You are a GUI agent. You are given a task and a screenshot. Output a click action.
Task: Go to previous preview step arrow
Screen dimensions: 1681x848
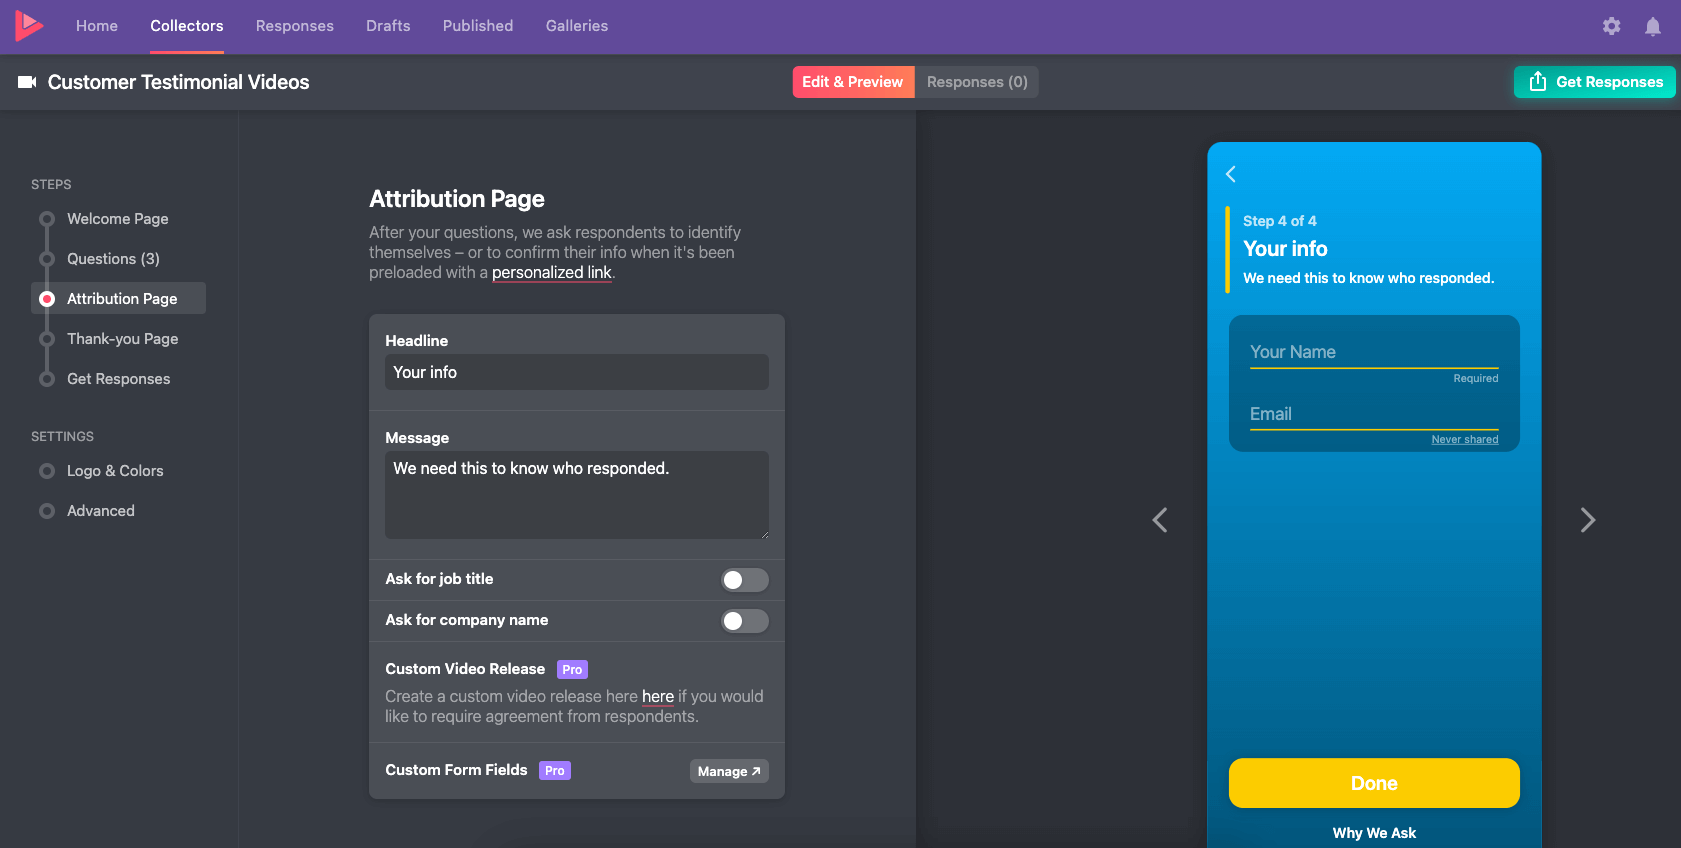coord(1160,520)
